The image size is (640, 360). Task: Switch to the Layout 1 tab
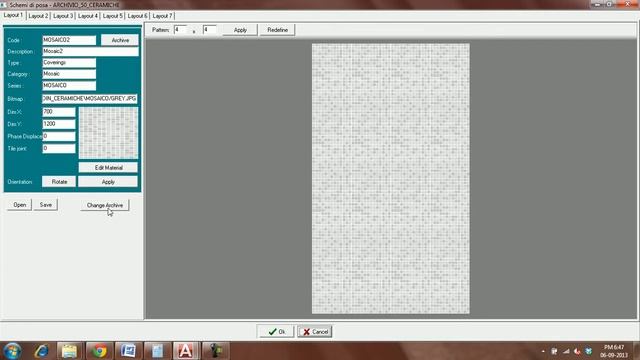coord(13,15)
